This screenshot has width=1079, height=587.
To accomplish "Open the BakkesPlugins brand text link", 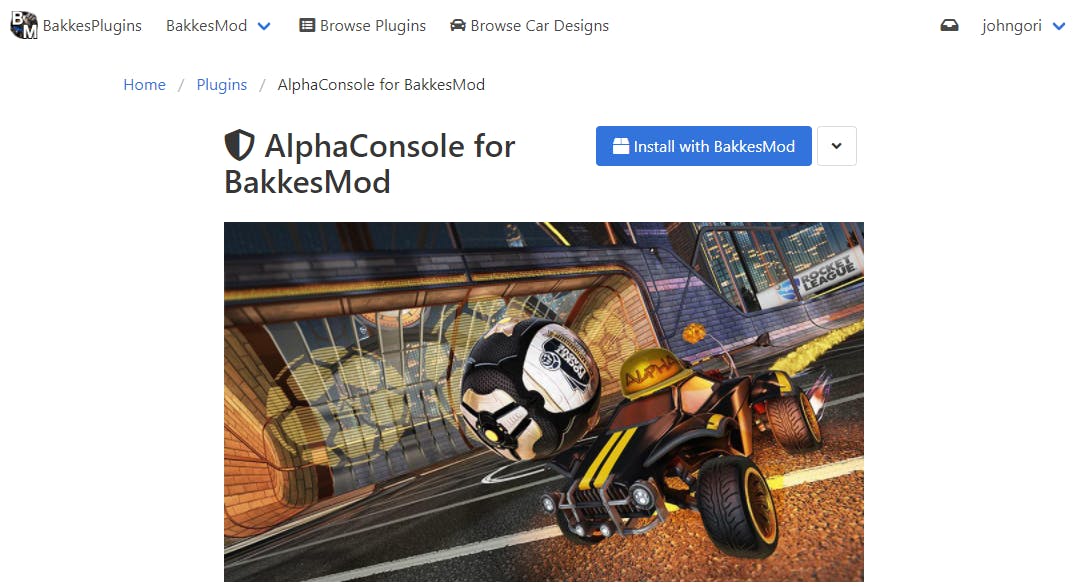I will 92,25.
